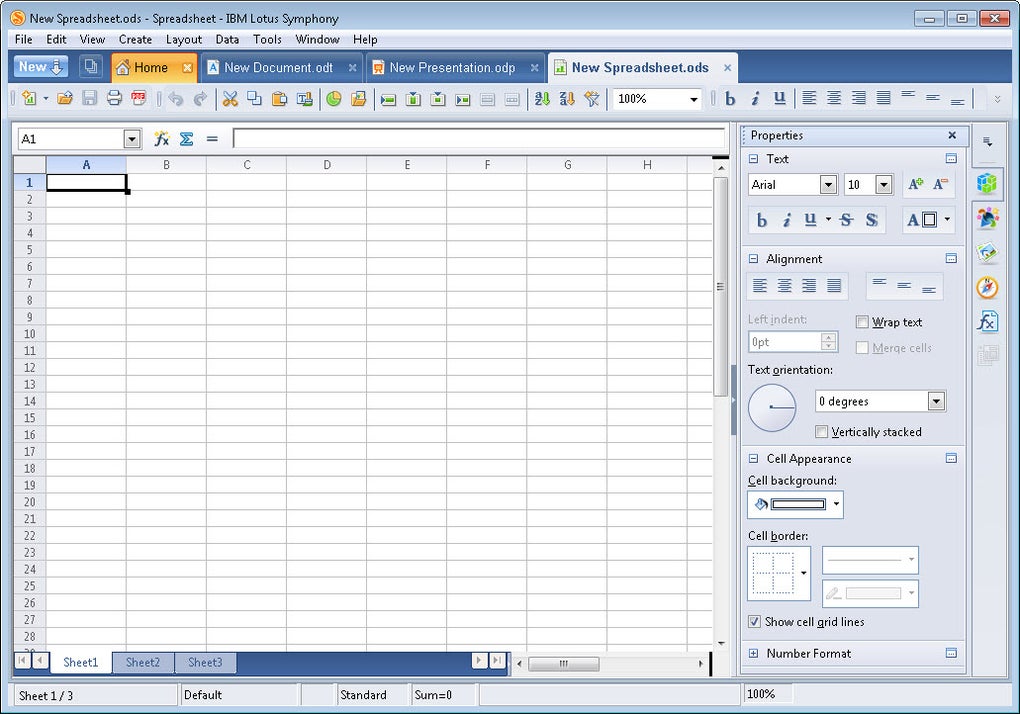Screen dimensions: 1020x714
Task: Uncheck Show cell grid lines
Action: pyautogui.click(x=754, y=622)
